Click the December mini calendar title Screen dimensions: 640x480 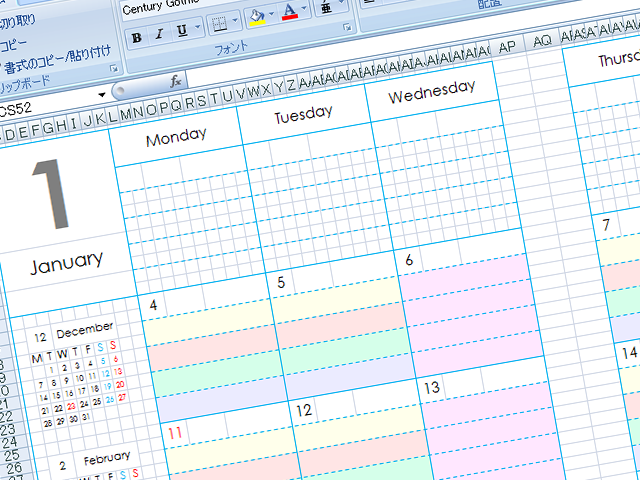click(x=84, y=330)
